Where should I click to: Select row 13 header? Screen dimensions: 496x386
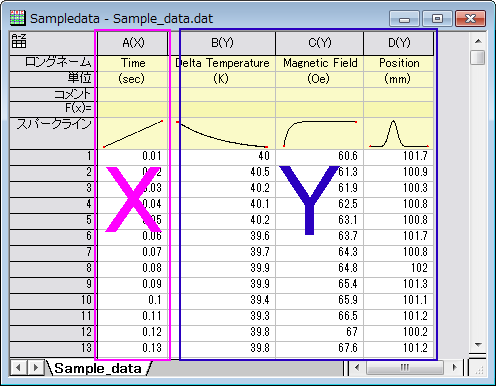click(x=52, y=348)
